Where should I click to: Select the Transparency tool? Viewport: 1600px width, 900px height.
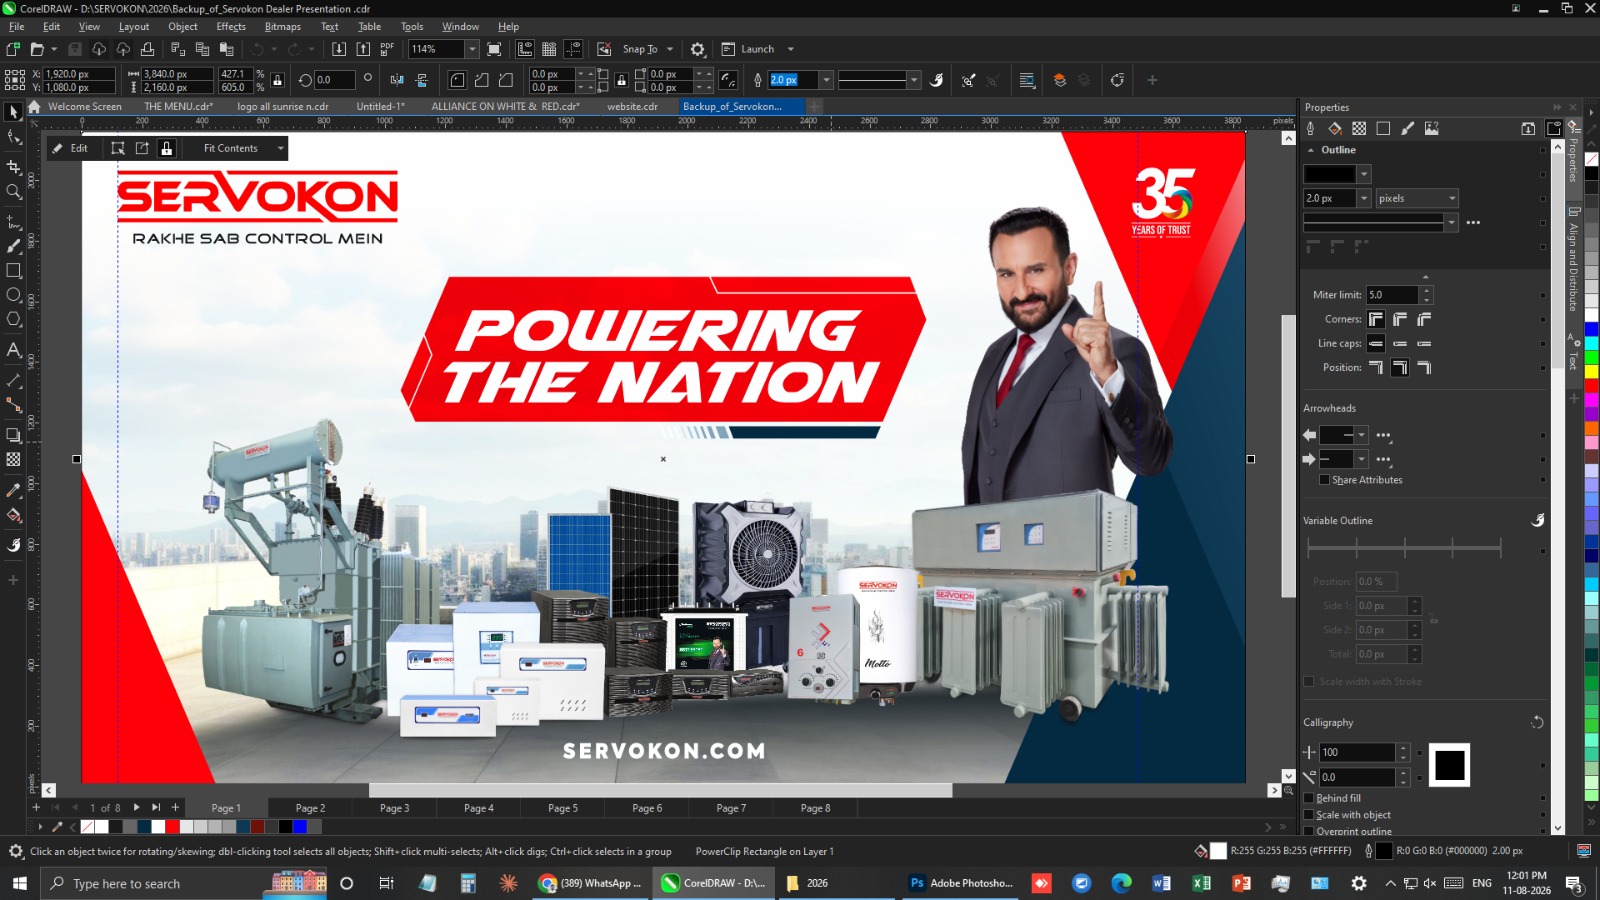click(14, 459)
